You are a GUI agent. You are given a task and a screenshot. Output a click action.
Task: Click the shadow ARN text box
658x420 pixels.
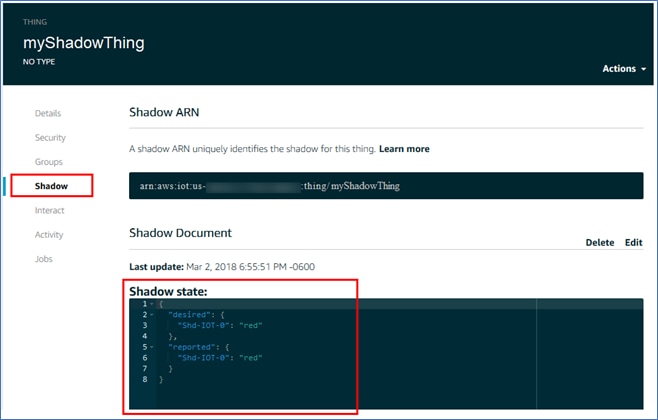(385, 186)
